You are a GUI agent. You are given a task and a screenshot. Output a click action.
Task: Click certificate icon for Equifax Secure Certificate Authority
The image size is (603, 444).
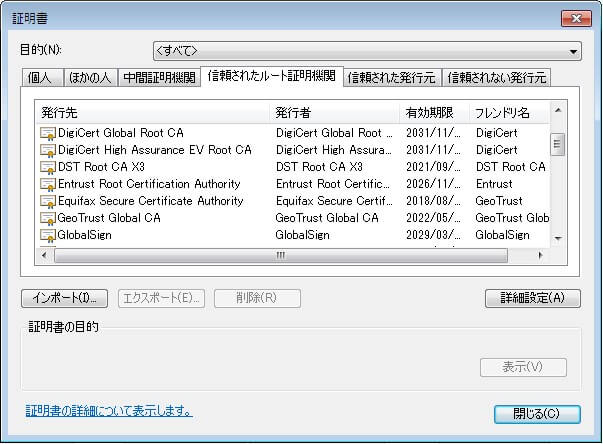pyautogui.click(x=48, y=201)
